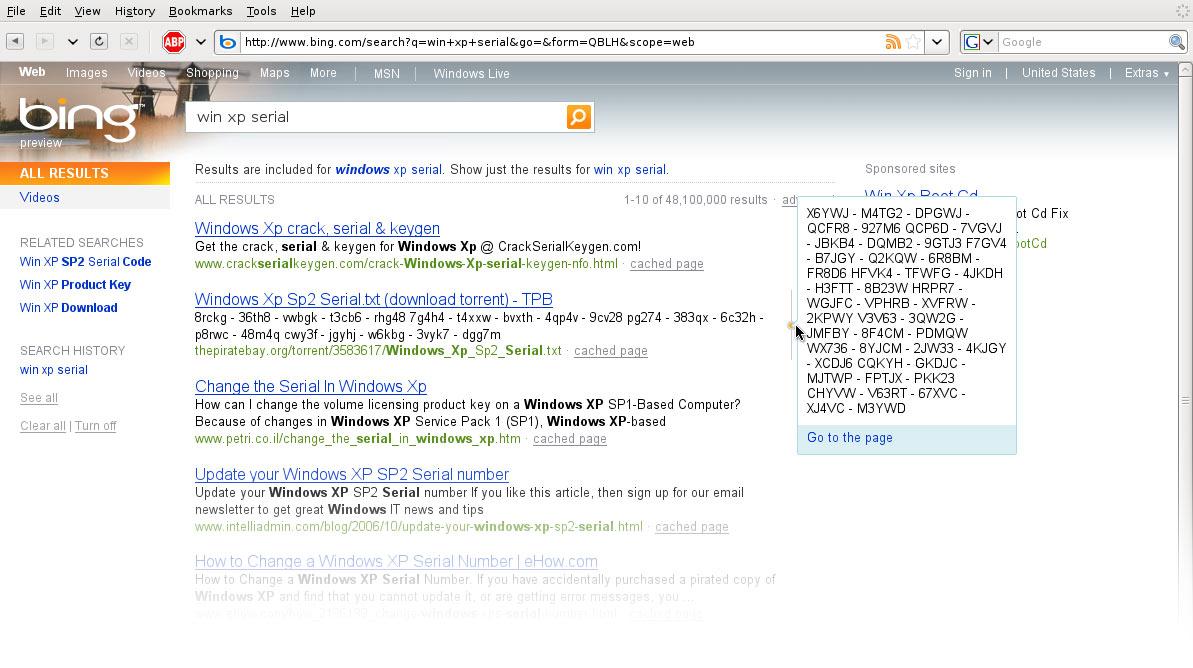Click the Bing site icon in address bar
Screen dimensions: 1193x668
coord(228,42)
